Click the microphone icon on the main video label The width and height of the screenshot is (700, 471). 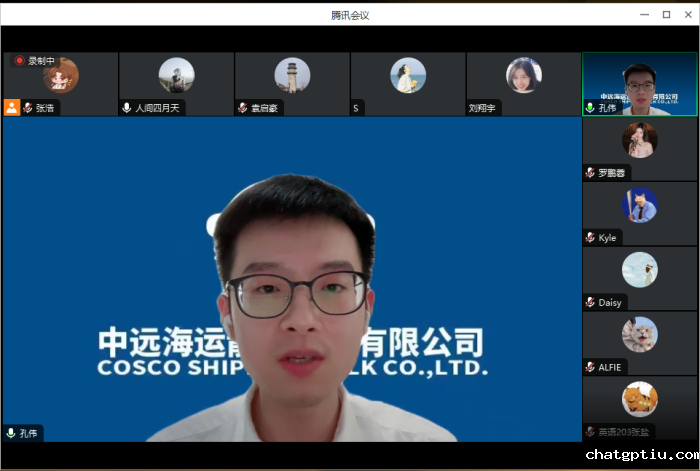tap(11, 433)
